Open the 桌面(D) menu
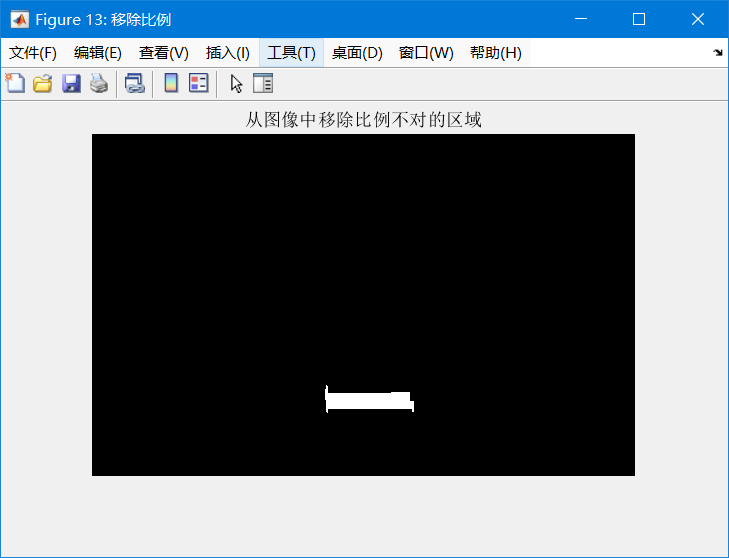Image resolution: width=729 pixels, height=558 pixels. (357, 53)
